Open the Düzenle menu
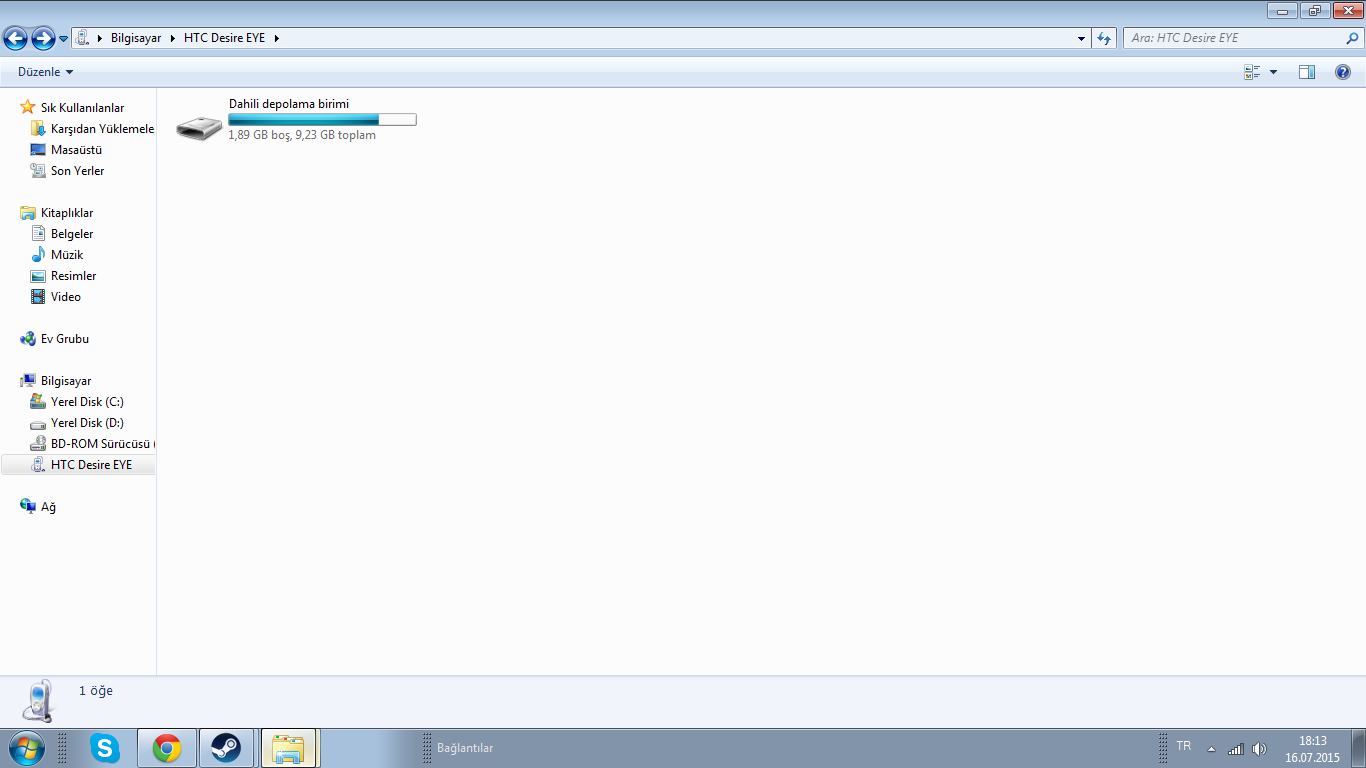The width and height of the screenshot is (1366, 768). pyautogui.click(x=45, y=72)
